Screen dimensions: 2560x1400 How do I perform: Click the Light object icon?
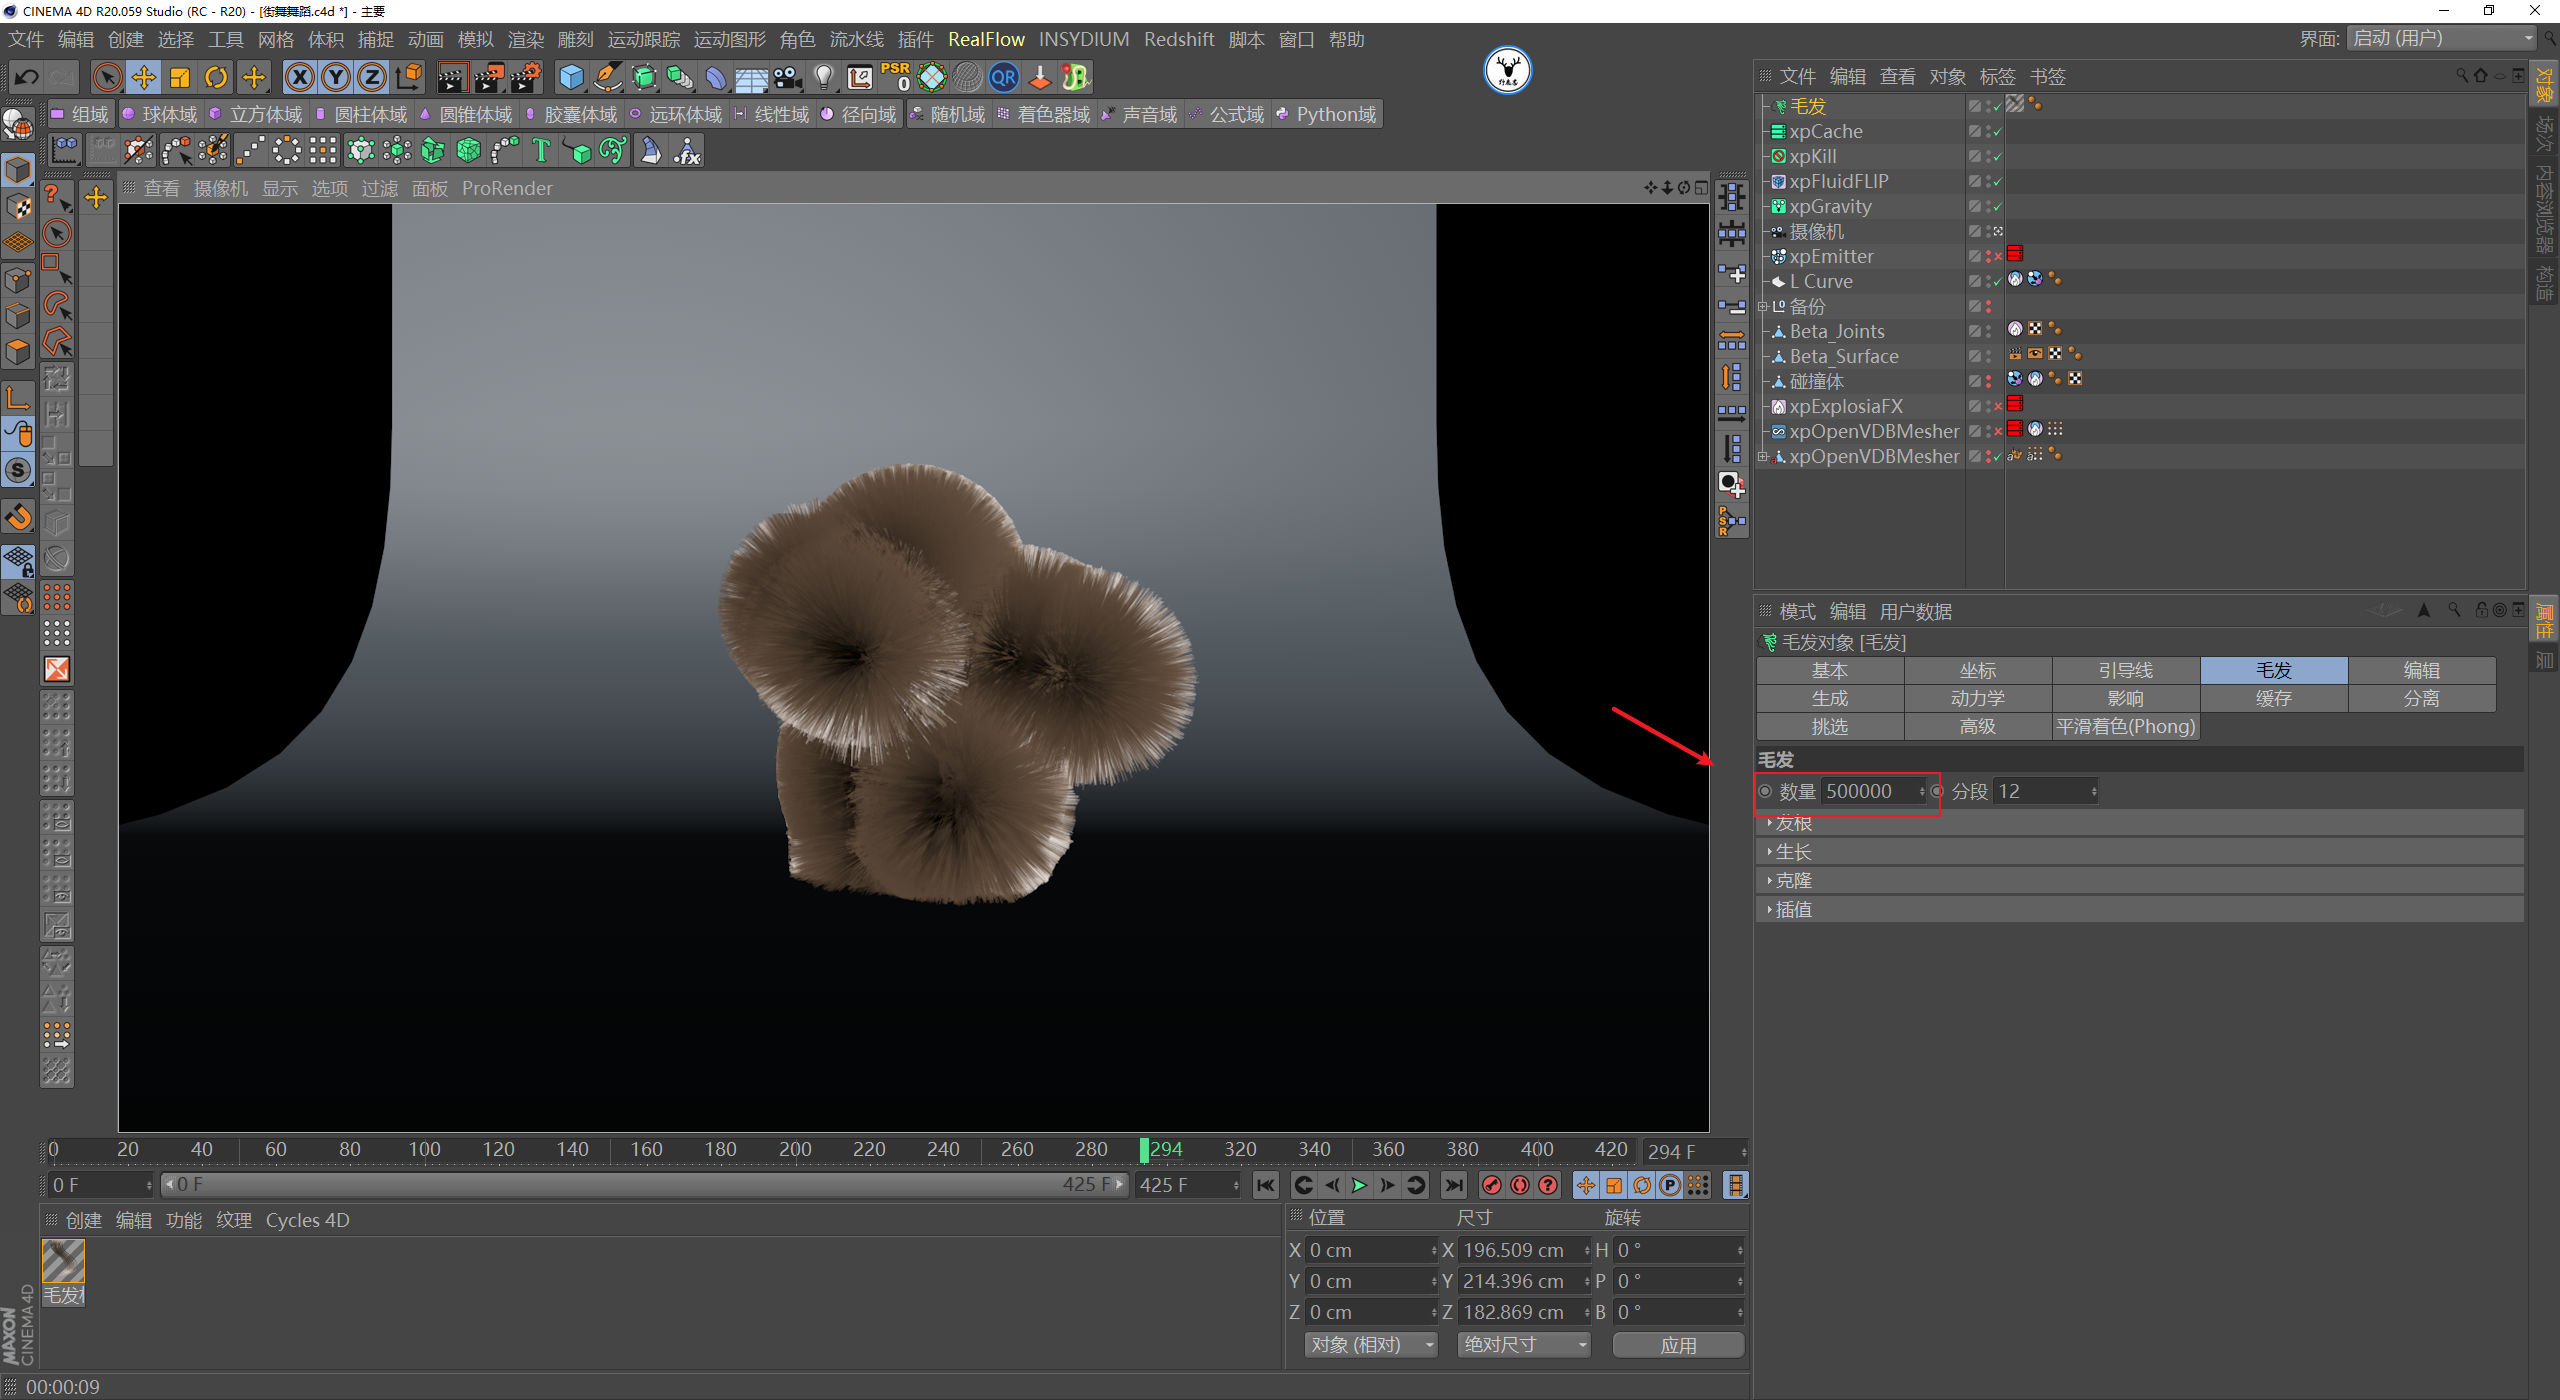pos(823,77)
